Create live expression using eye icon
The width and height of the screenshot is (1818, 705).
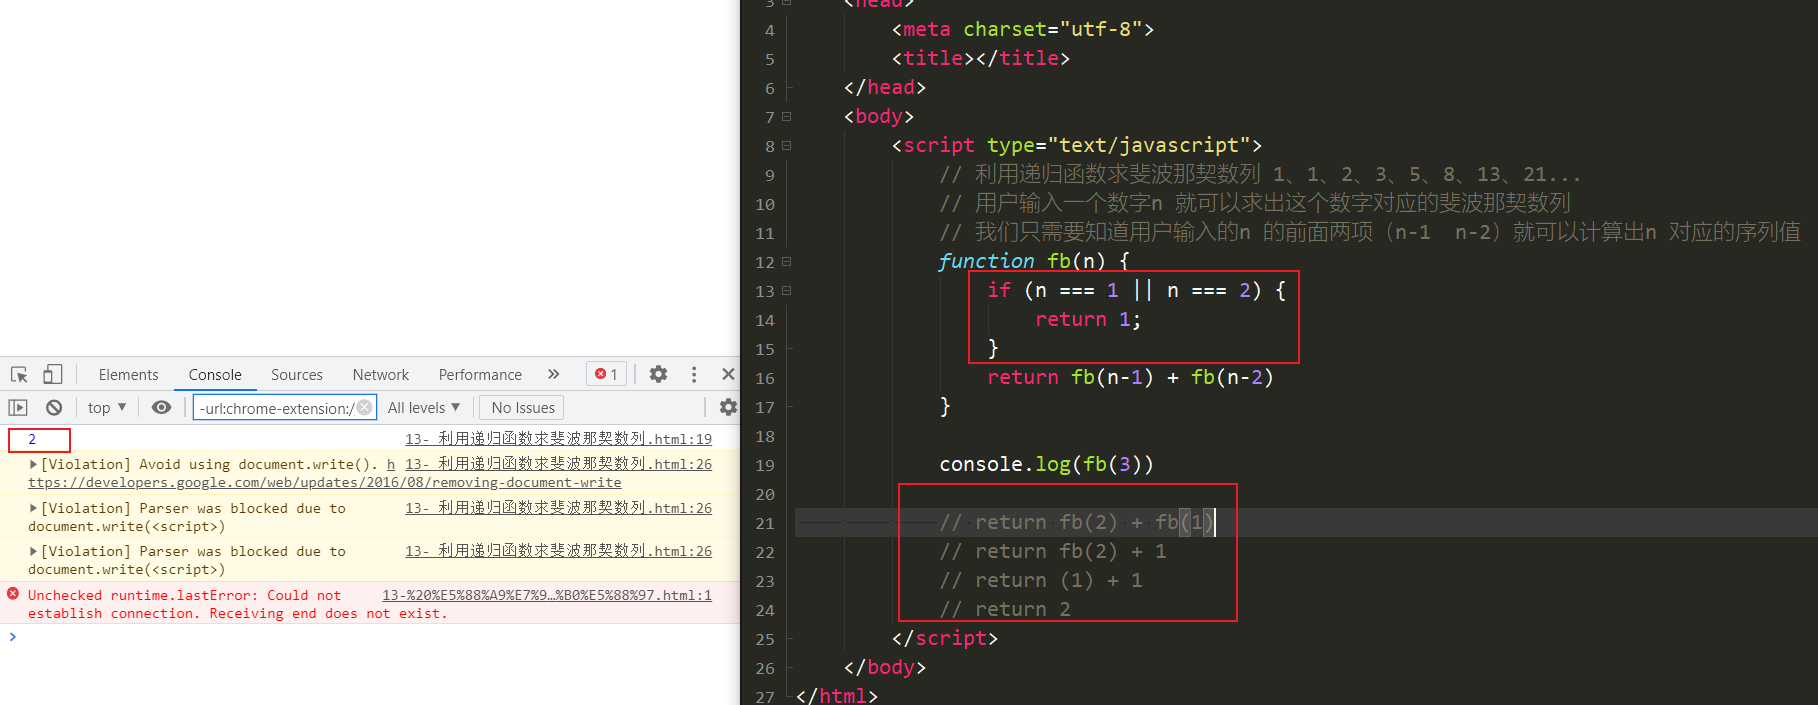161,407
